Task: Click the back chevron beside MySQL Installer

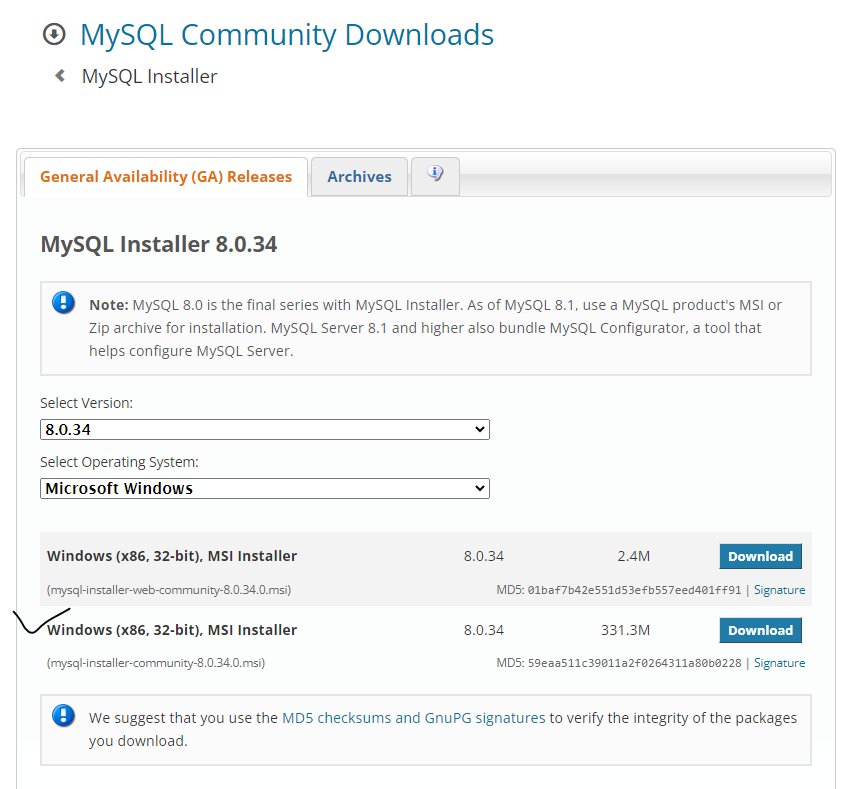Action: [60, 76]
